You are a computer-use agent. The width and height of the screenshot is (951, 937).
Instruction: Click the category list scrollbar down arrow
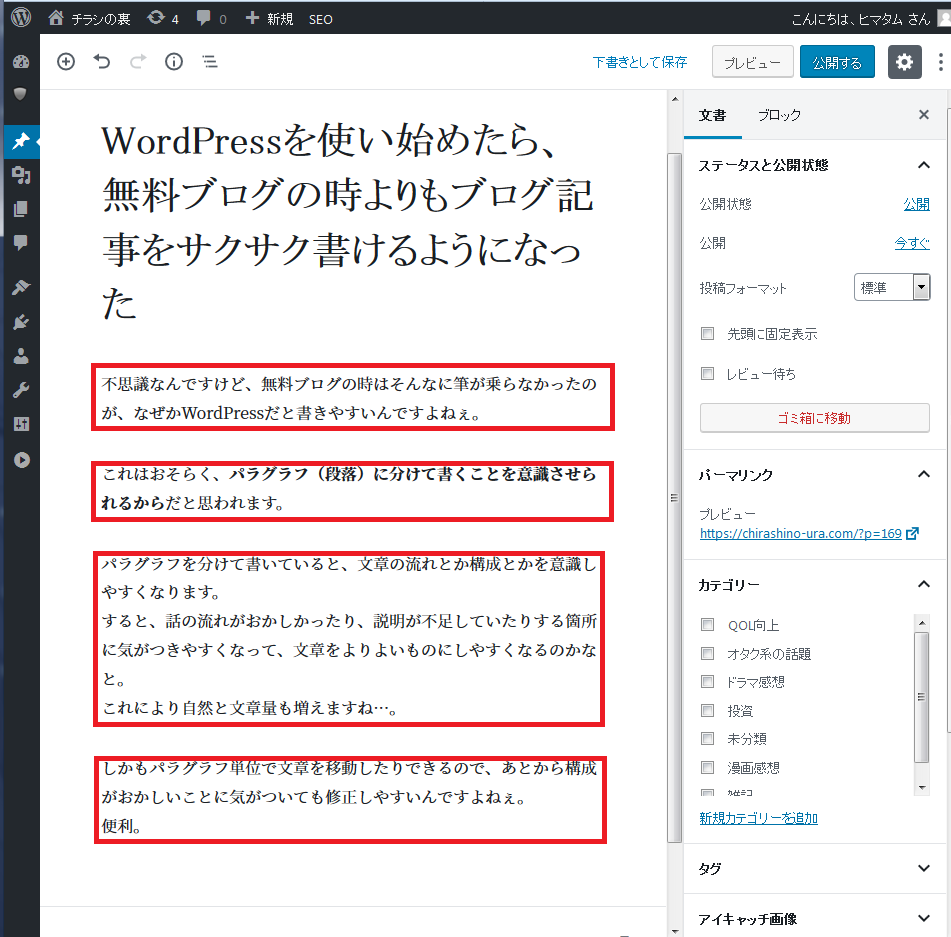922,787
